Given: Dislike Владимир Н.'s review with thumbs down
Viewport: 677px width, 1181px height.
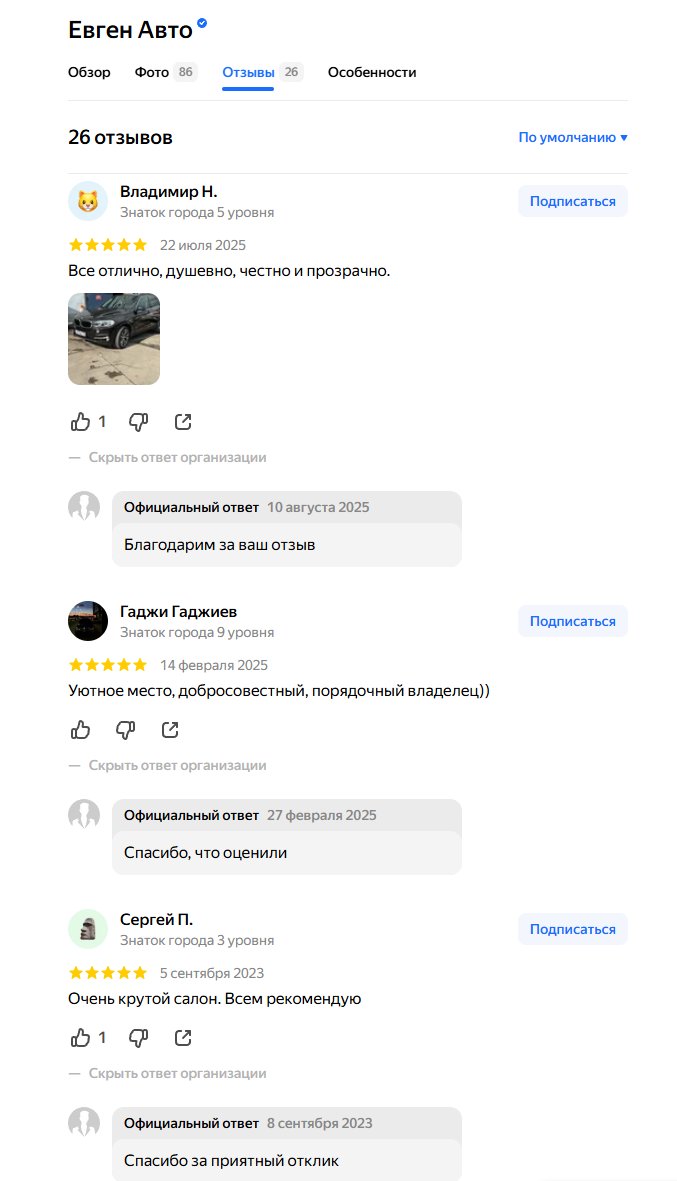Looking at the screenshot, I should (138, 422).
